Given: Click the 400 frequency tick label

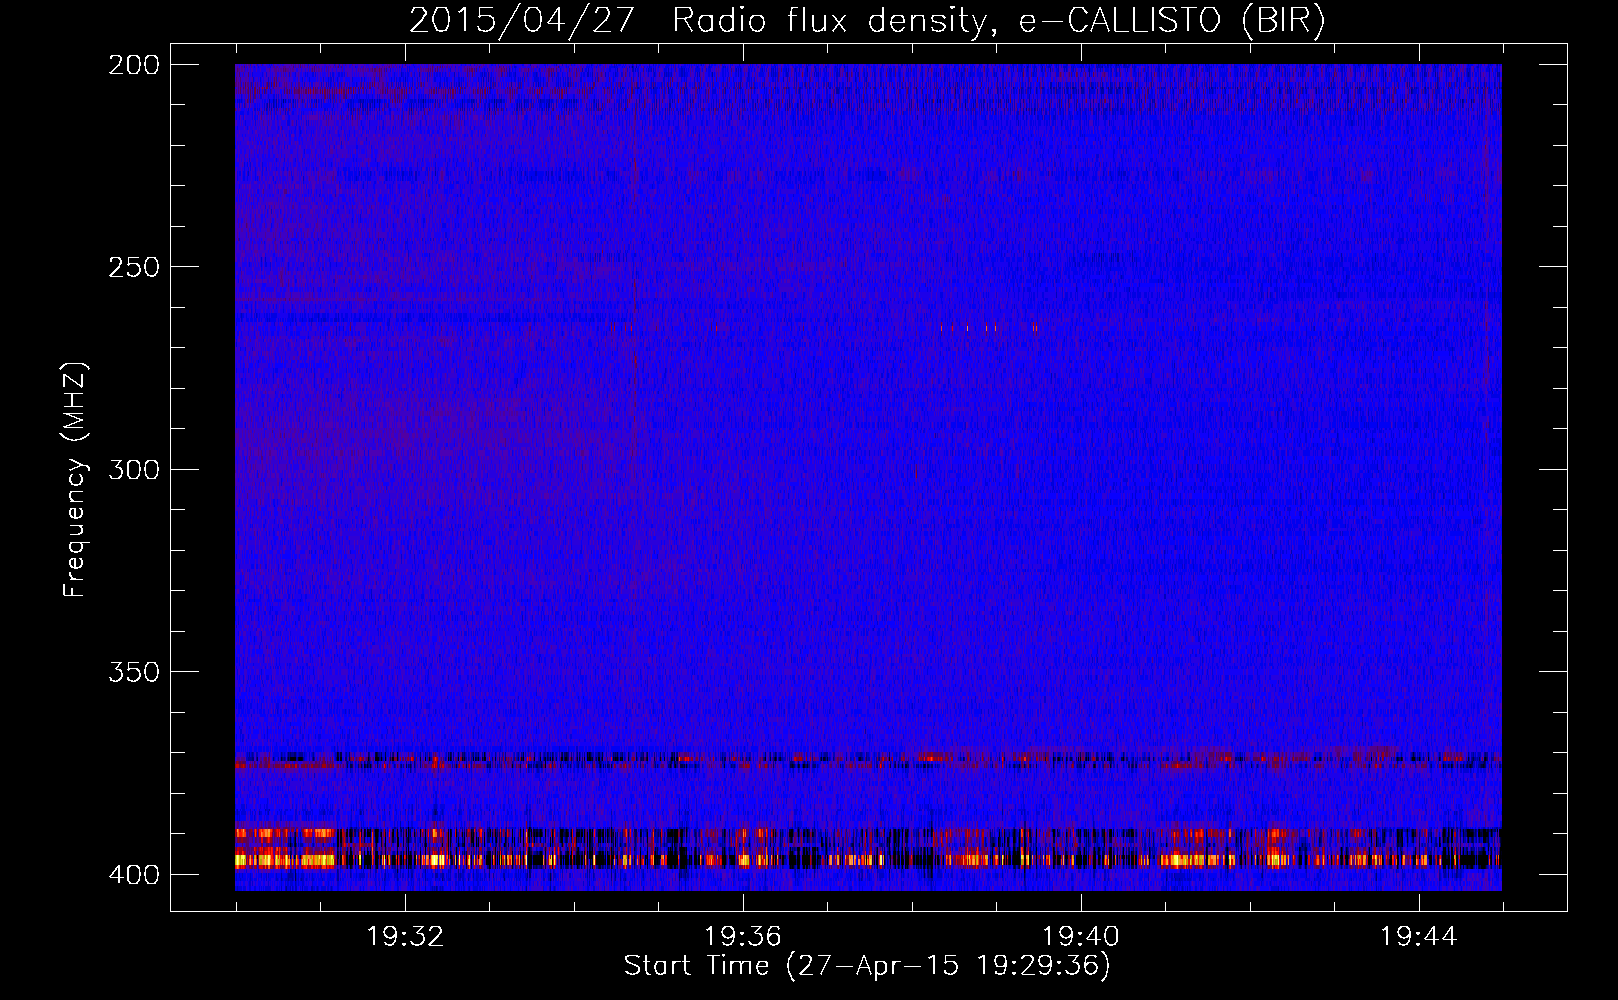Looking at the screenshot, I should [x=134, y=874].
